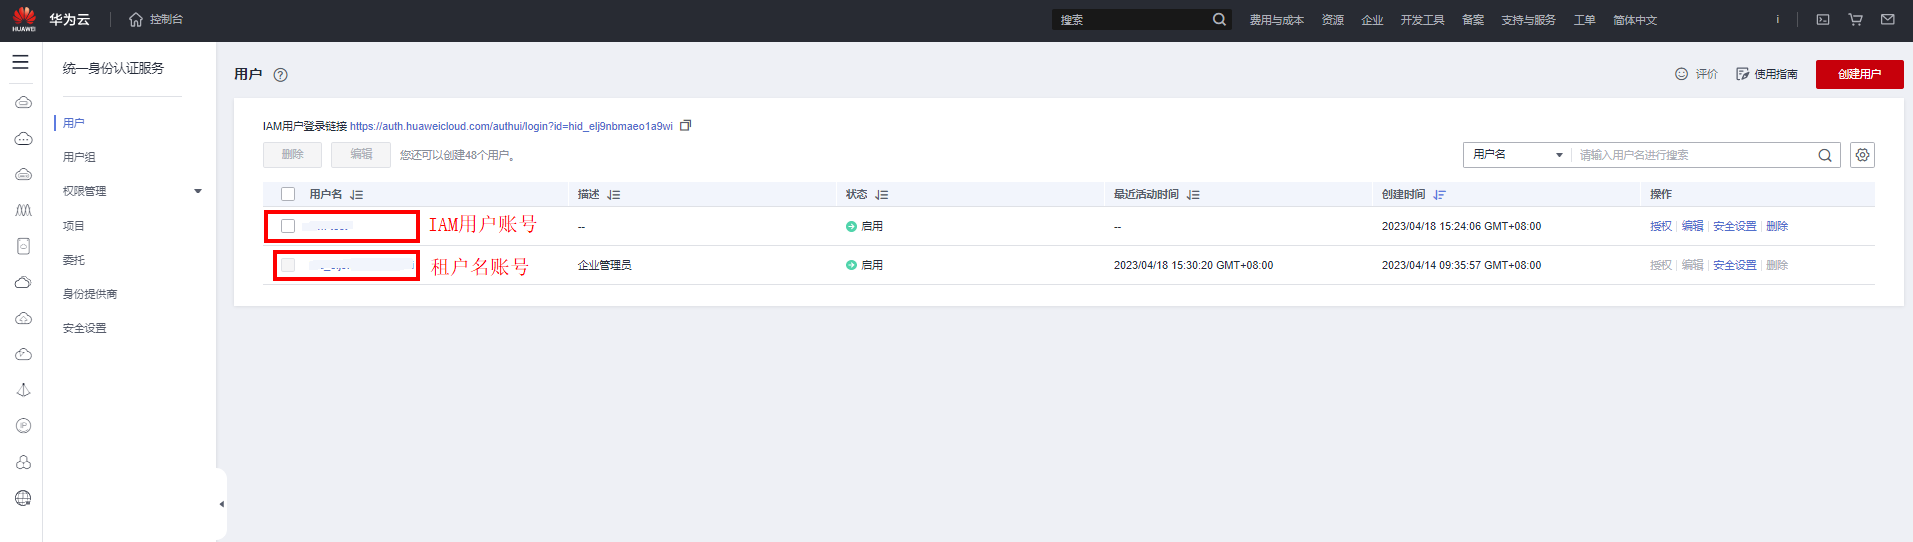This screenshot has height=542, width=1913.
Task: Click the 企业管理员 description cell
Action: tap(604, 265)
